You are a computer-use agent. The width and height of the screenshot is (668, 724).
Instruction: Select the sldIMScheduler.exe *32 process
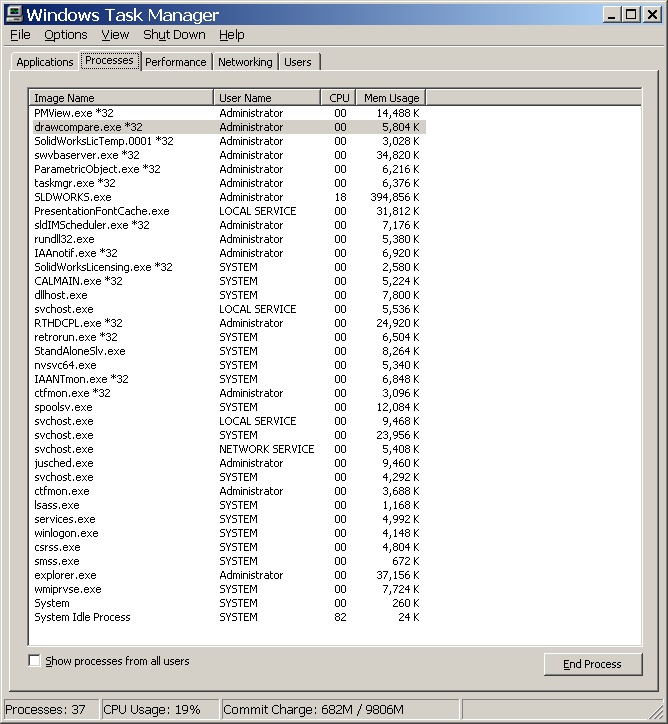(x=229, y=225)
